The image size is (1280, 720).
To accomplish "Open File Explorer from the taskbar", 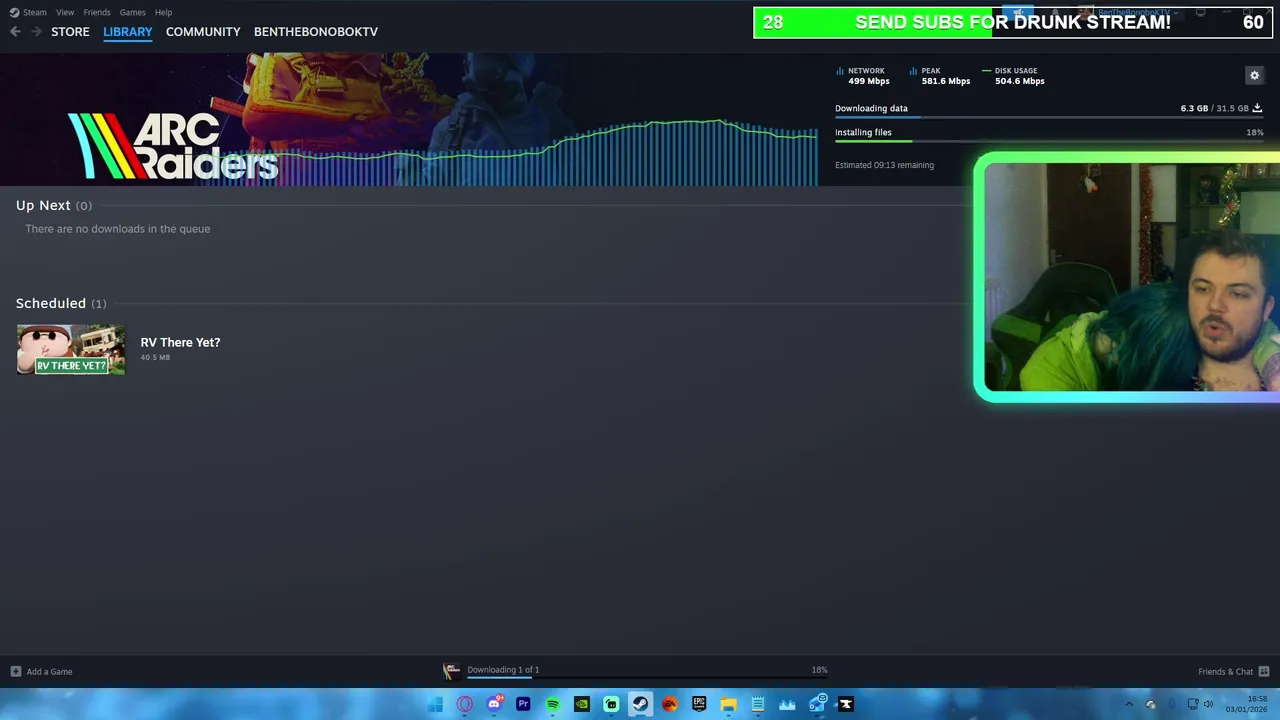I will [728, 704].
